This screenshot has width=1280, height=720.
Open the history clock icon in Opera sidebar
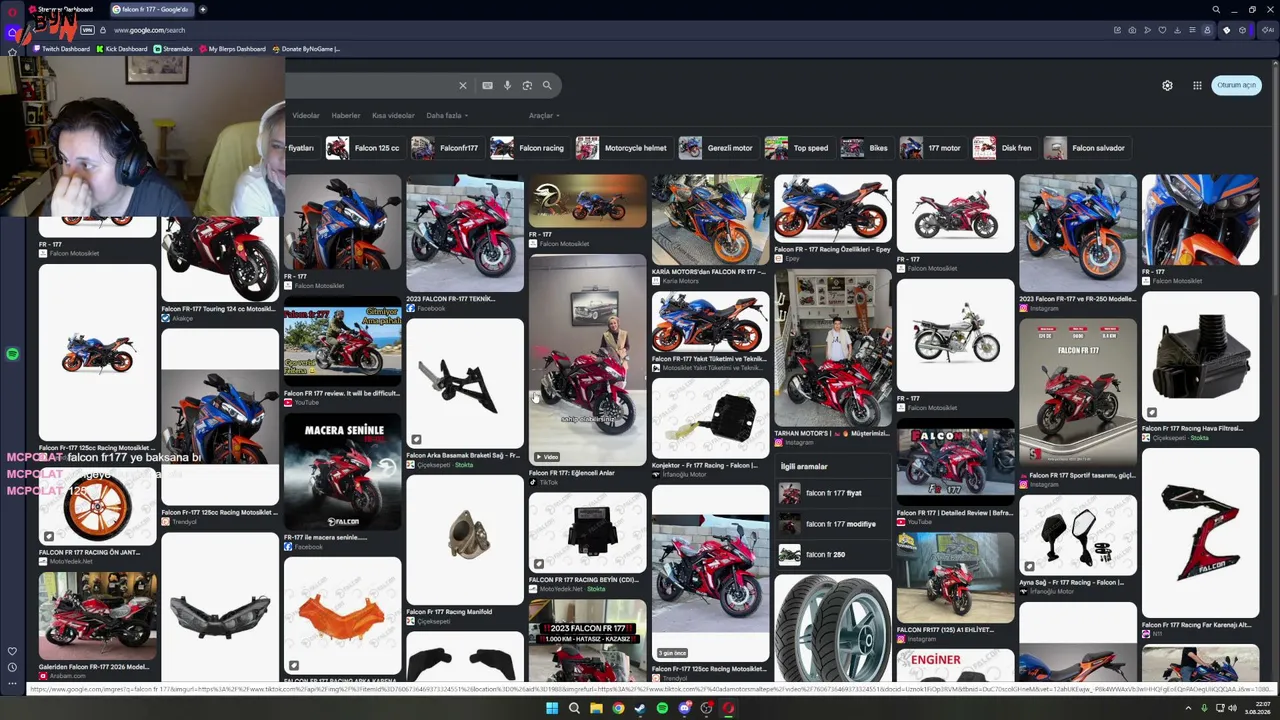tap(12, 667)
